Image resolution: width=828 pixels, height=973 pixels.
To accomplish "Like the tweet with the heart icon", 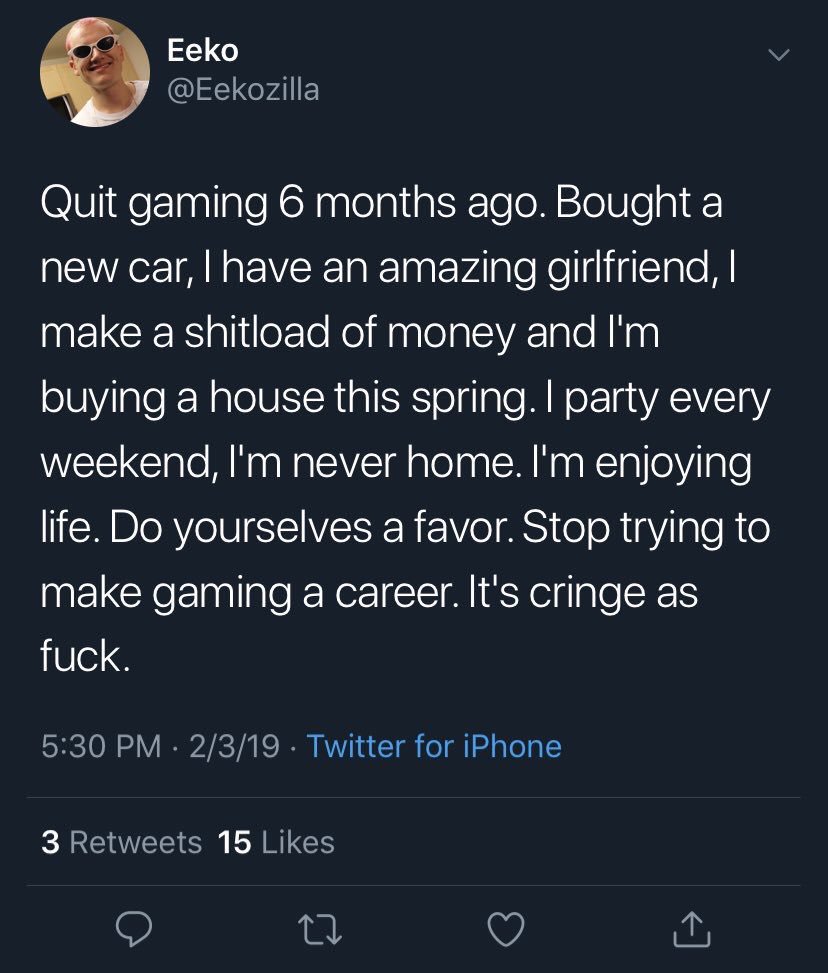I will point(508,931).
